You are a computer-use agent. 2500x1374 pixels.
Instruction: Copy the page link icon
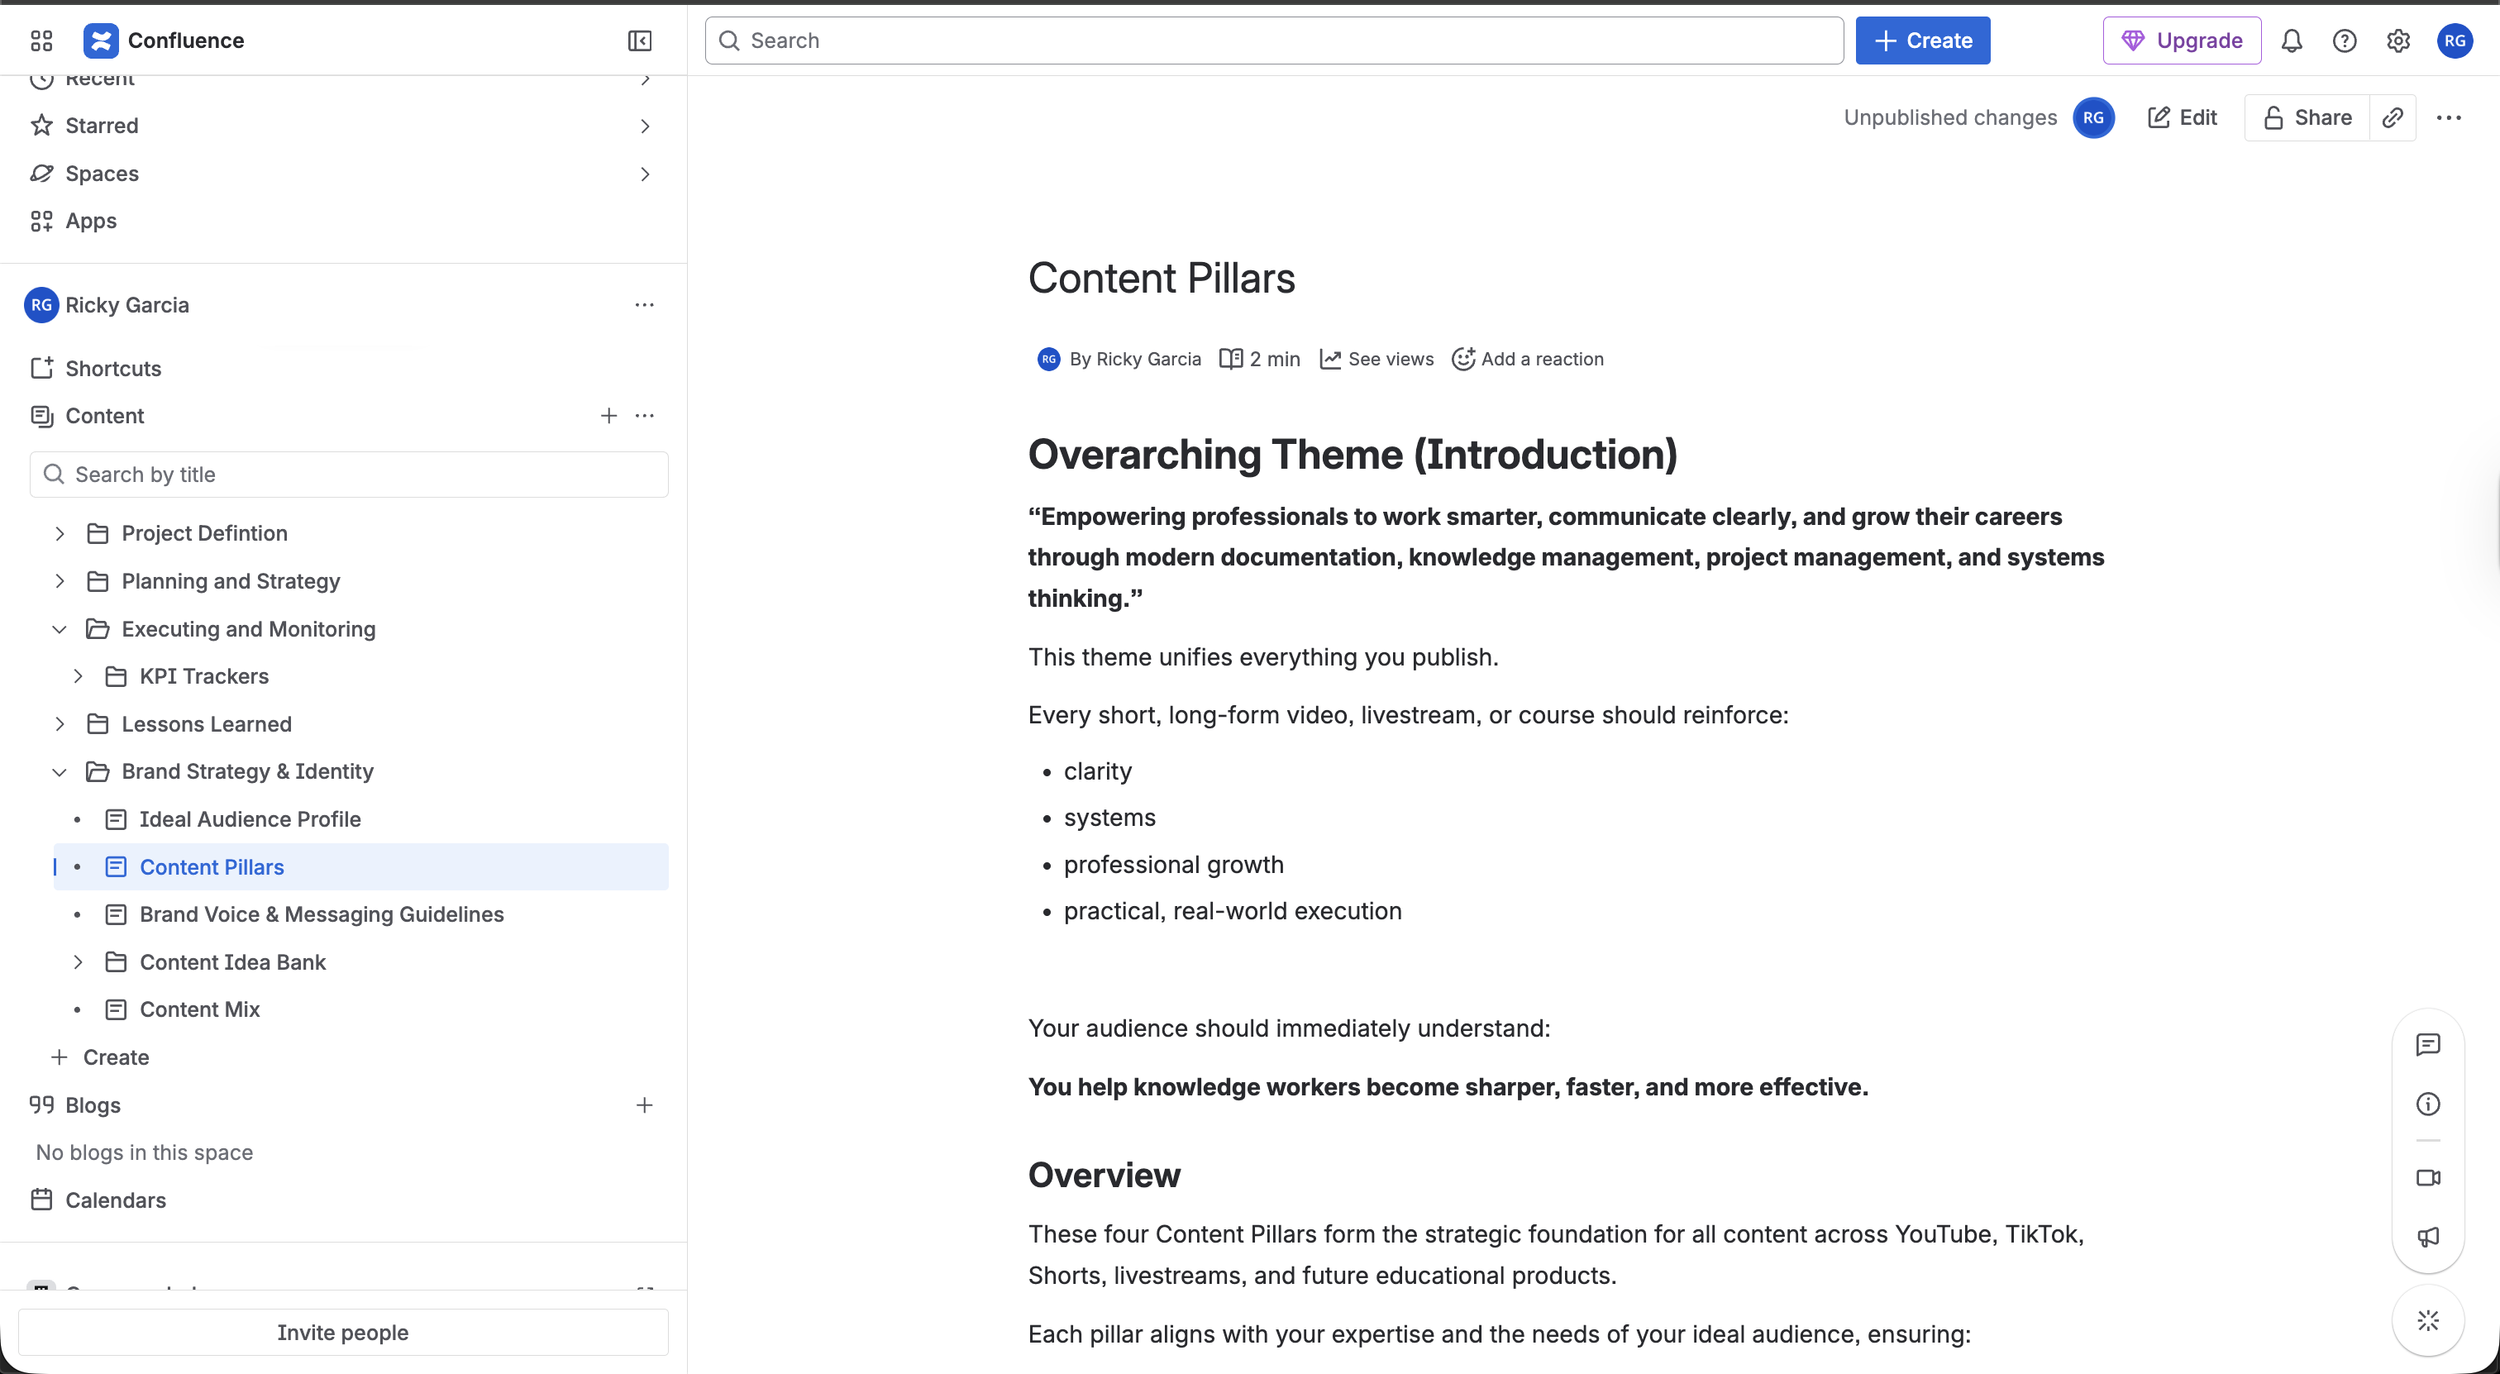coord(2392,117)
